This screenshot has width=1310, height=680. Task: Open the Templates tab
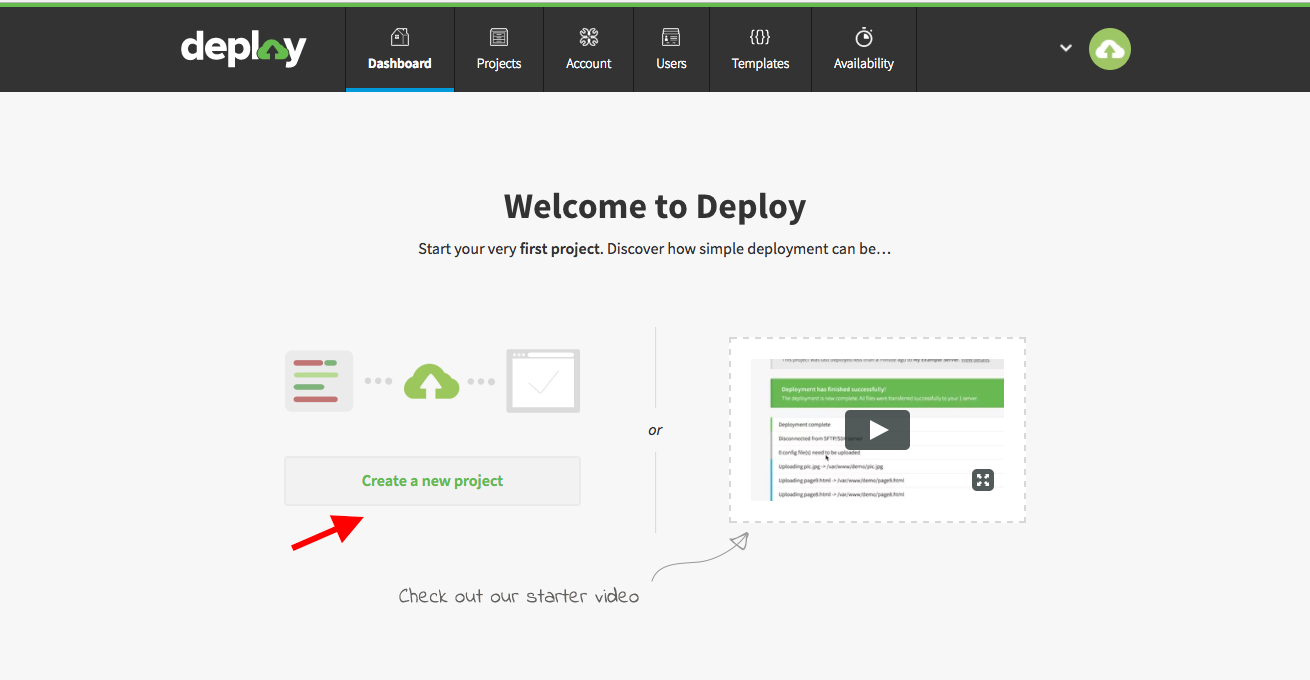[760, 50]
